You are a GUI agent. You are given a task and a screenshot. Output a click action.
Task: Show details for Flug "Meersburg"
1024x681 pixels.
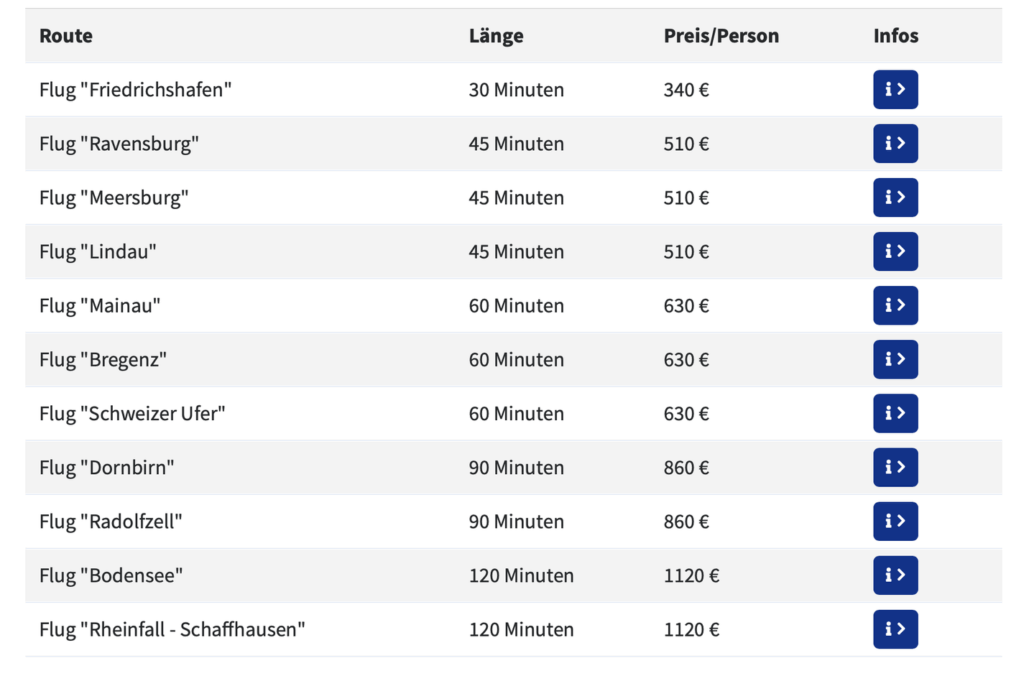tap(895, 197)
